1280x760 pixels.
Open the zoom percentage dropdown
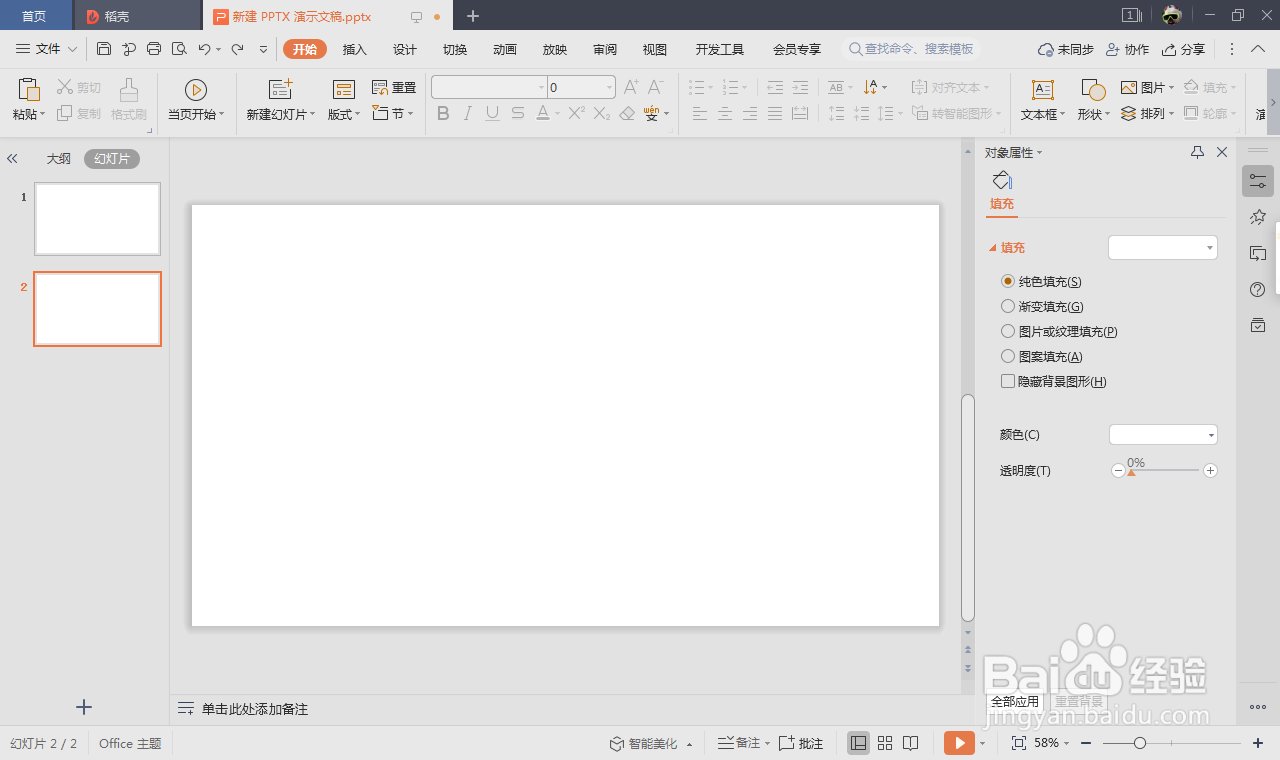(x=1053, y=743)
